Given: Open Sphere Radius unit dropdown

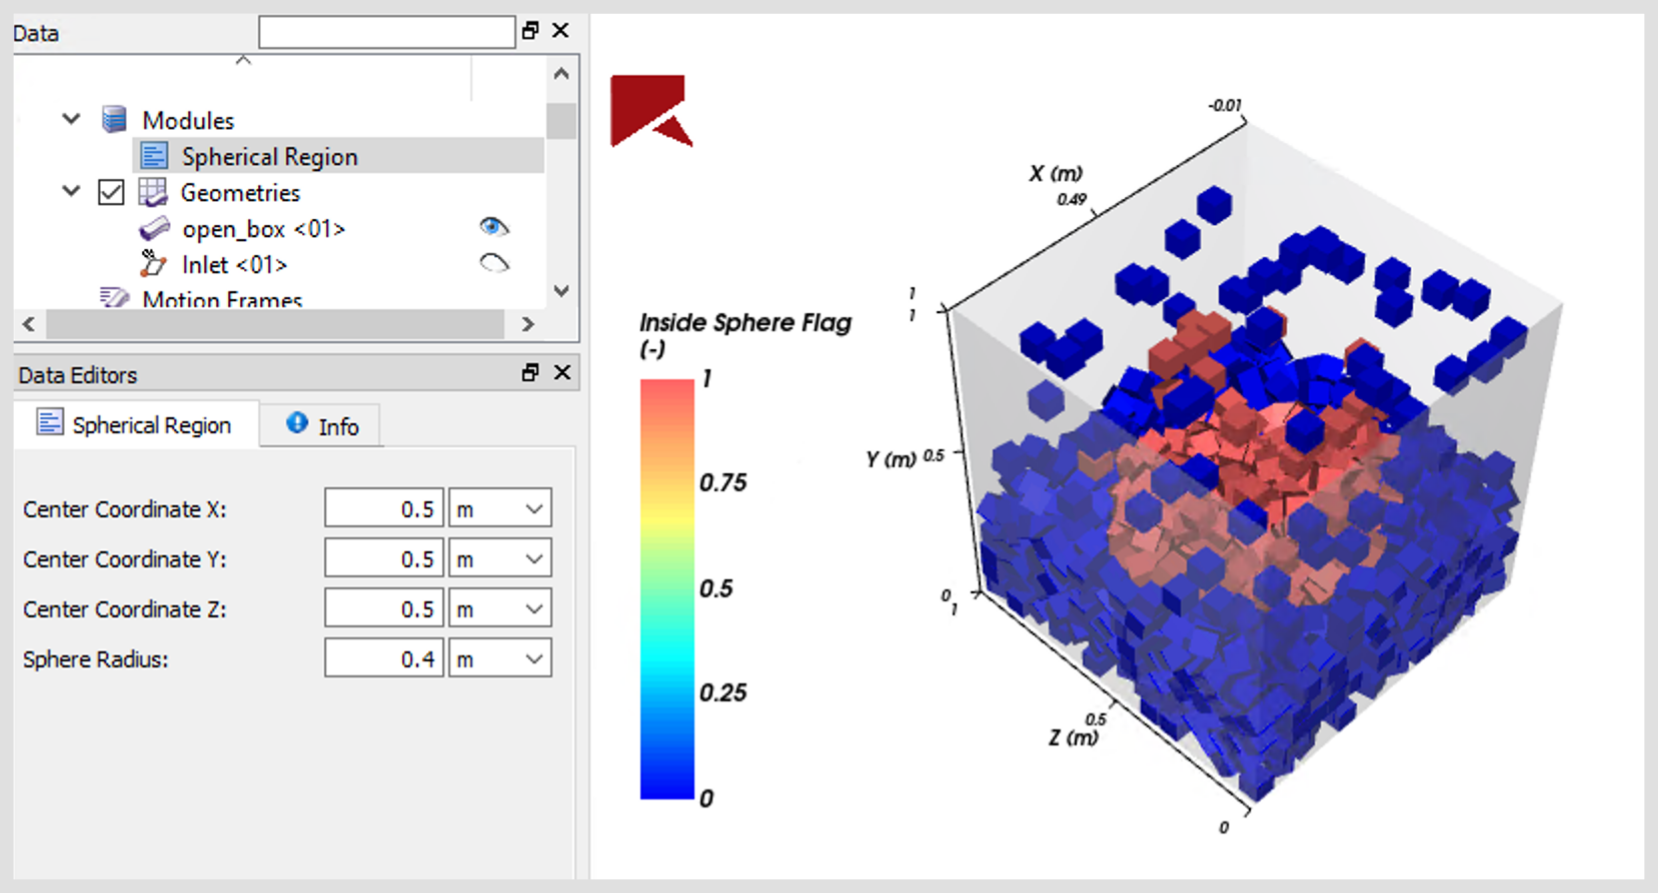Looking at the screenshot, I should pos(500,658).
